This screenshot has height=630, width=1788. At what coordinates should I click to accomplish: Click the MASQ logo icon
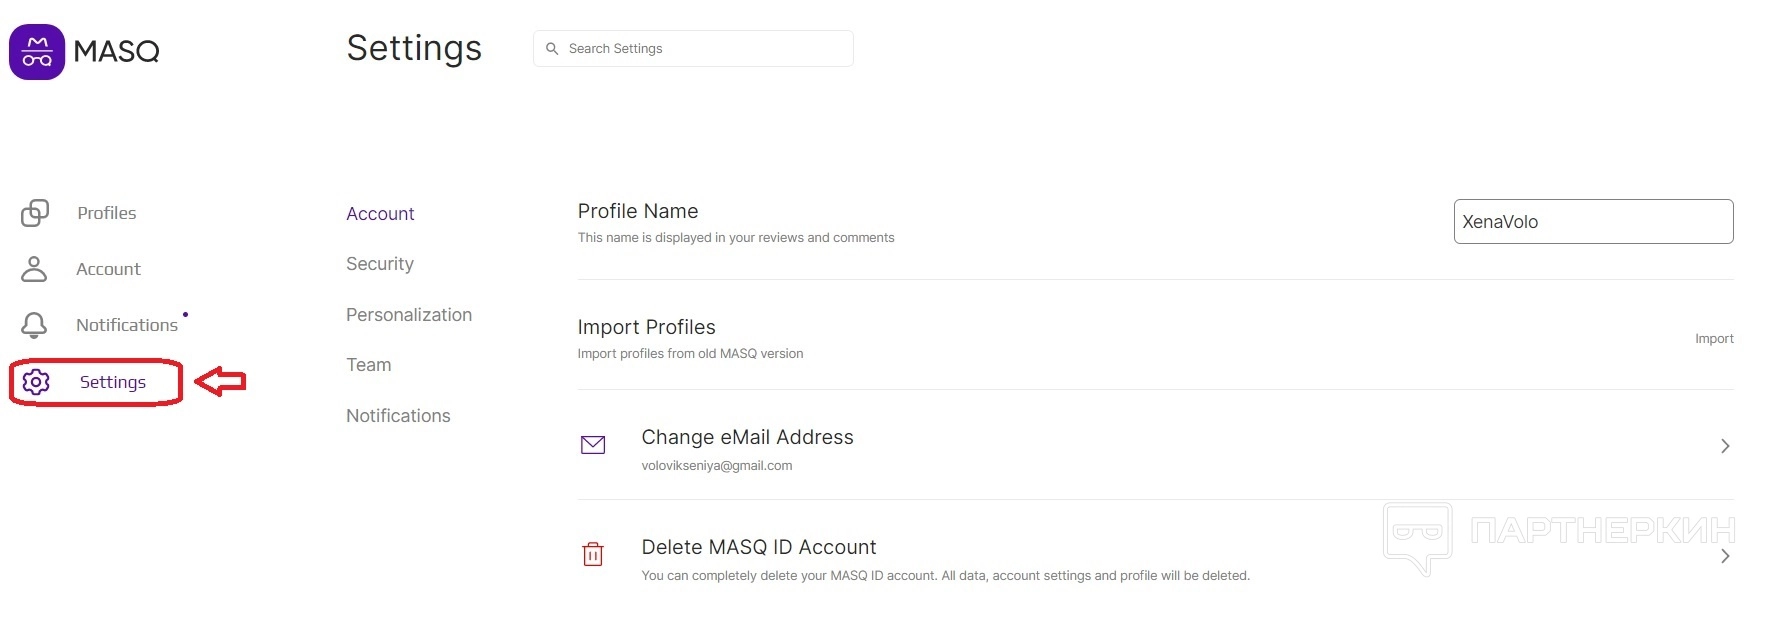pyautogui.click(x=37, y=52)
